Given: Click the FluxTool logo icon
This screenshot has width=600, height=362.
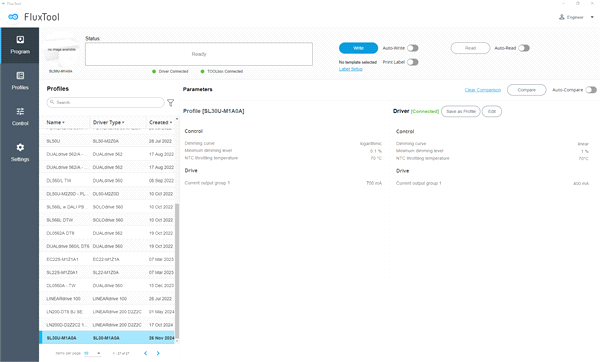Looking at the screenshot, I should [x=13, y=17].
